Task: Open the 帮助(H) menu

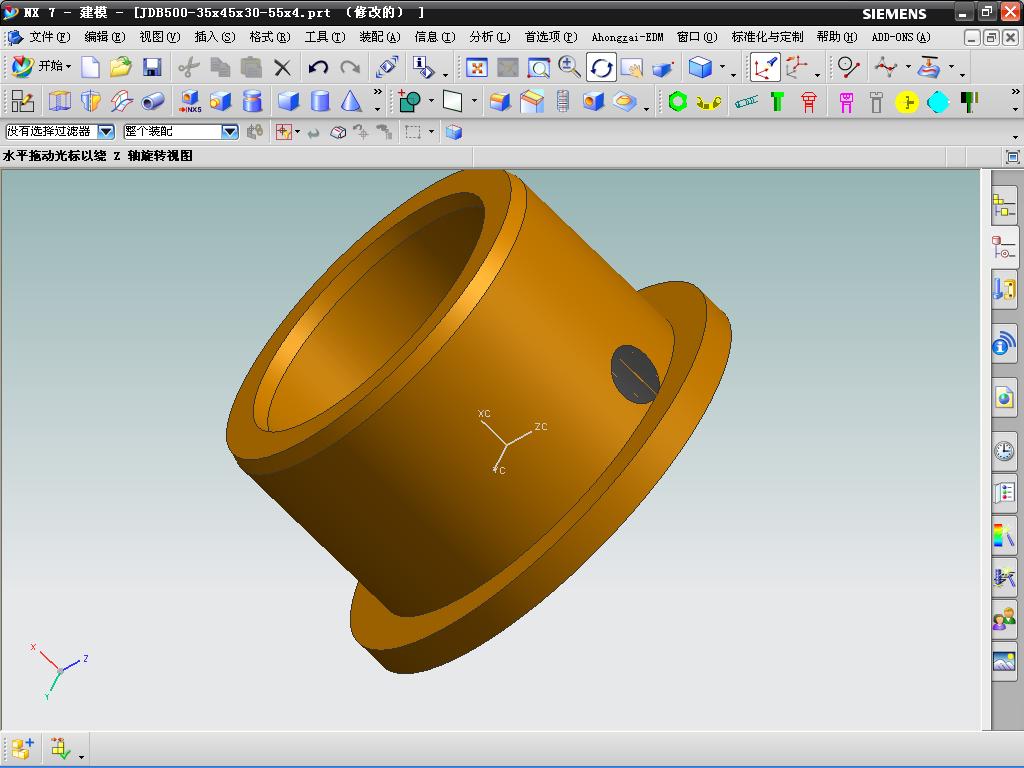Action: [837, 37]
